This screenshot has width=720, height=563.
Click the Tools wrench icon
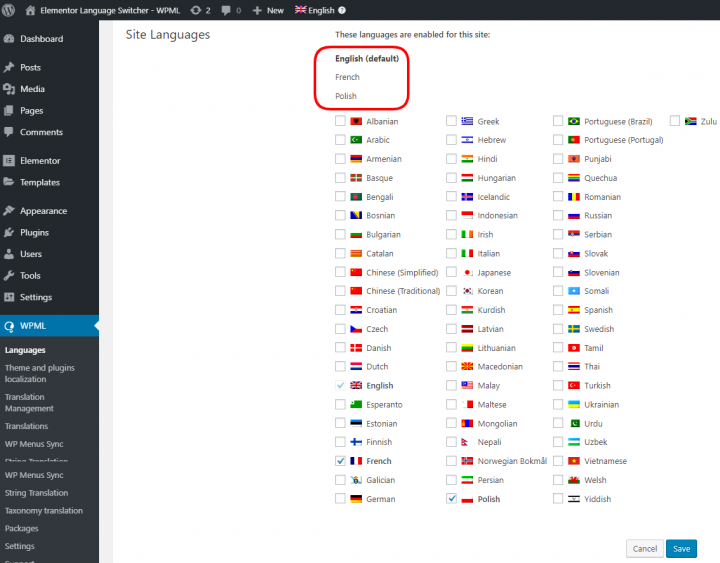[x=9, y=275]
